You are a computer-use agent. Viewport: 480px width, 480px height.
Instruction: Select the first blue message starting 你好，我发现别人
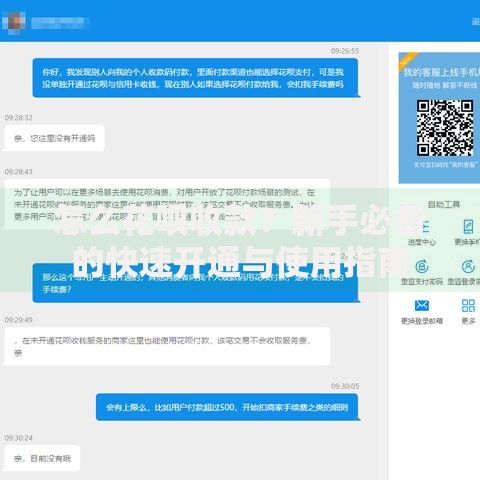pos(195,78)
